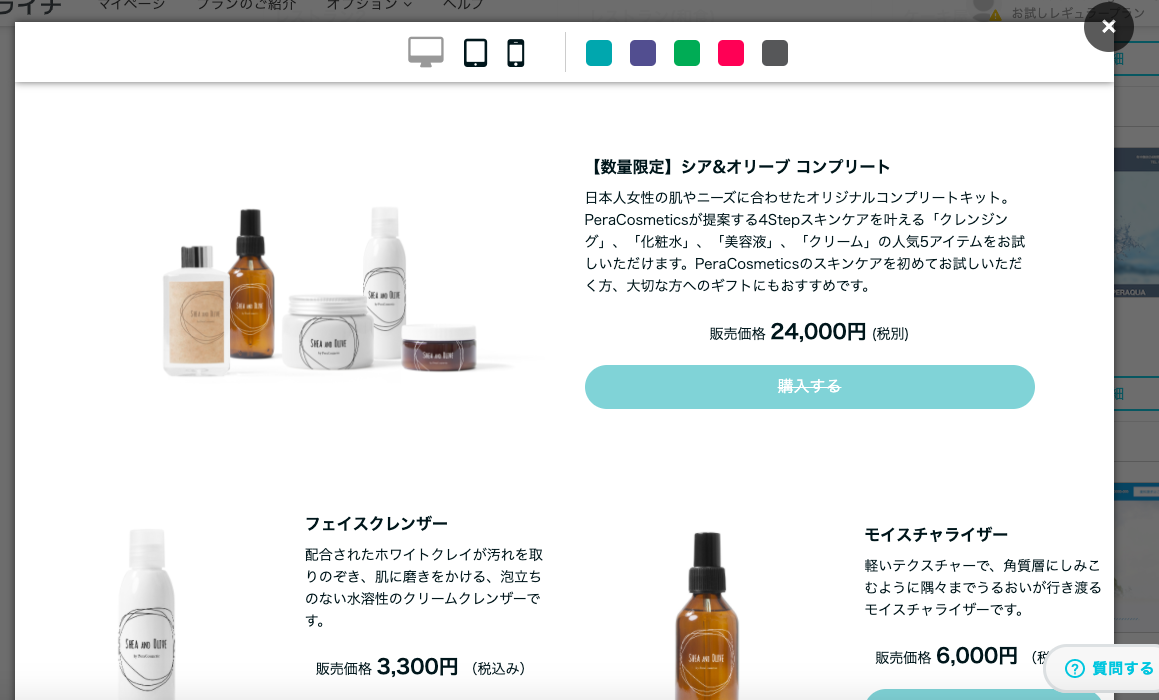Open the マイページ menu item

click(x=132, y=5)
